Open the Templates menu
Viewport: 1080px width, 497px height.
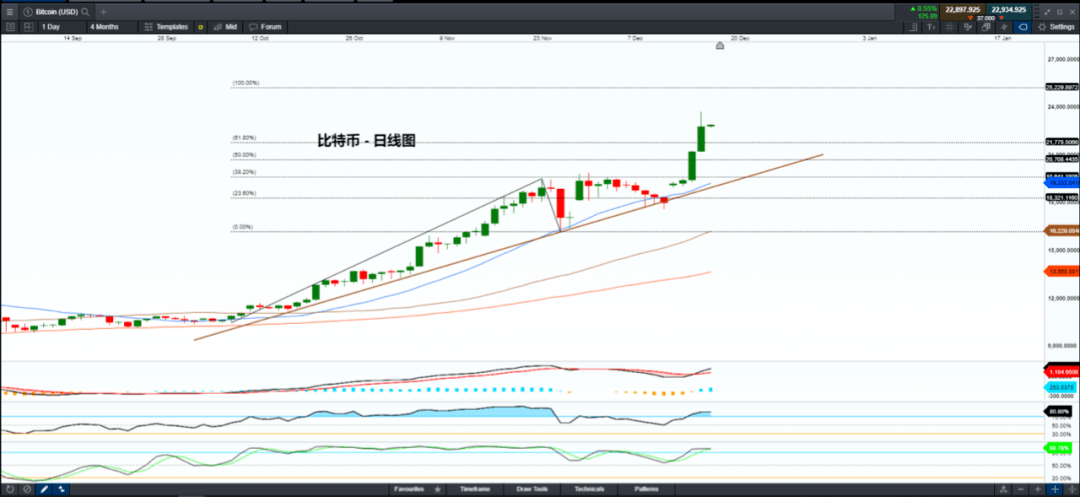(167, 27)
